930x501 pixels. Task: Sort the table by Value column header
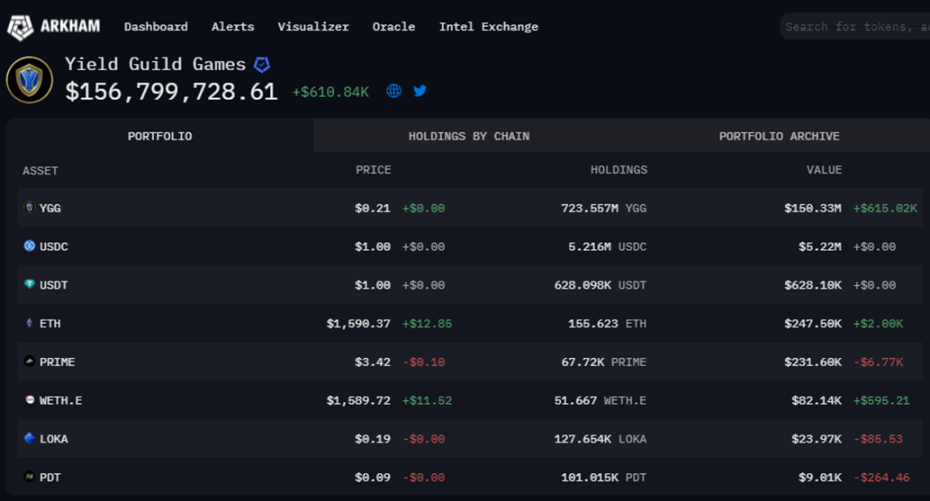pyautogui.click(x=824, y=170)
